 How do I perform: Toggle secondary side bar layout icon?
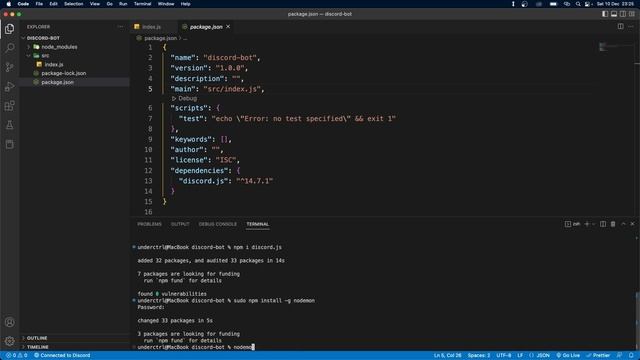(623, 14)
